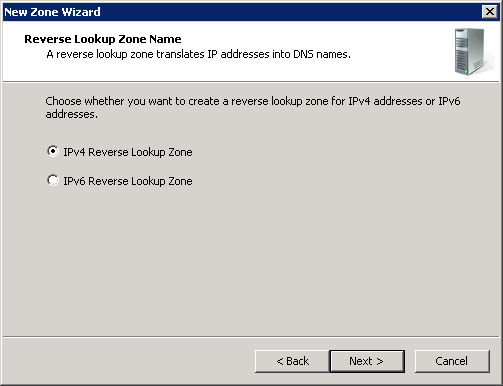Select the IPv4 Reverse Lookup Zone radio button
The height and width of the screenshot is (386, 503).
point(53,152)
